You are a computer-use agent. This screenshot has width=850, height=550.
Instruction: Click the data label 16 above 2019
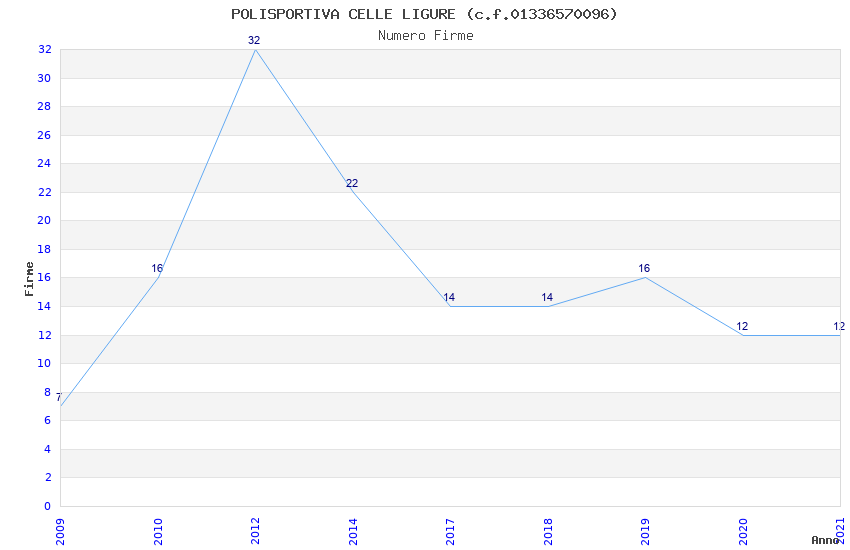click(x=644, y=268)
